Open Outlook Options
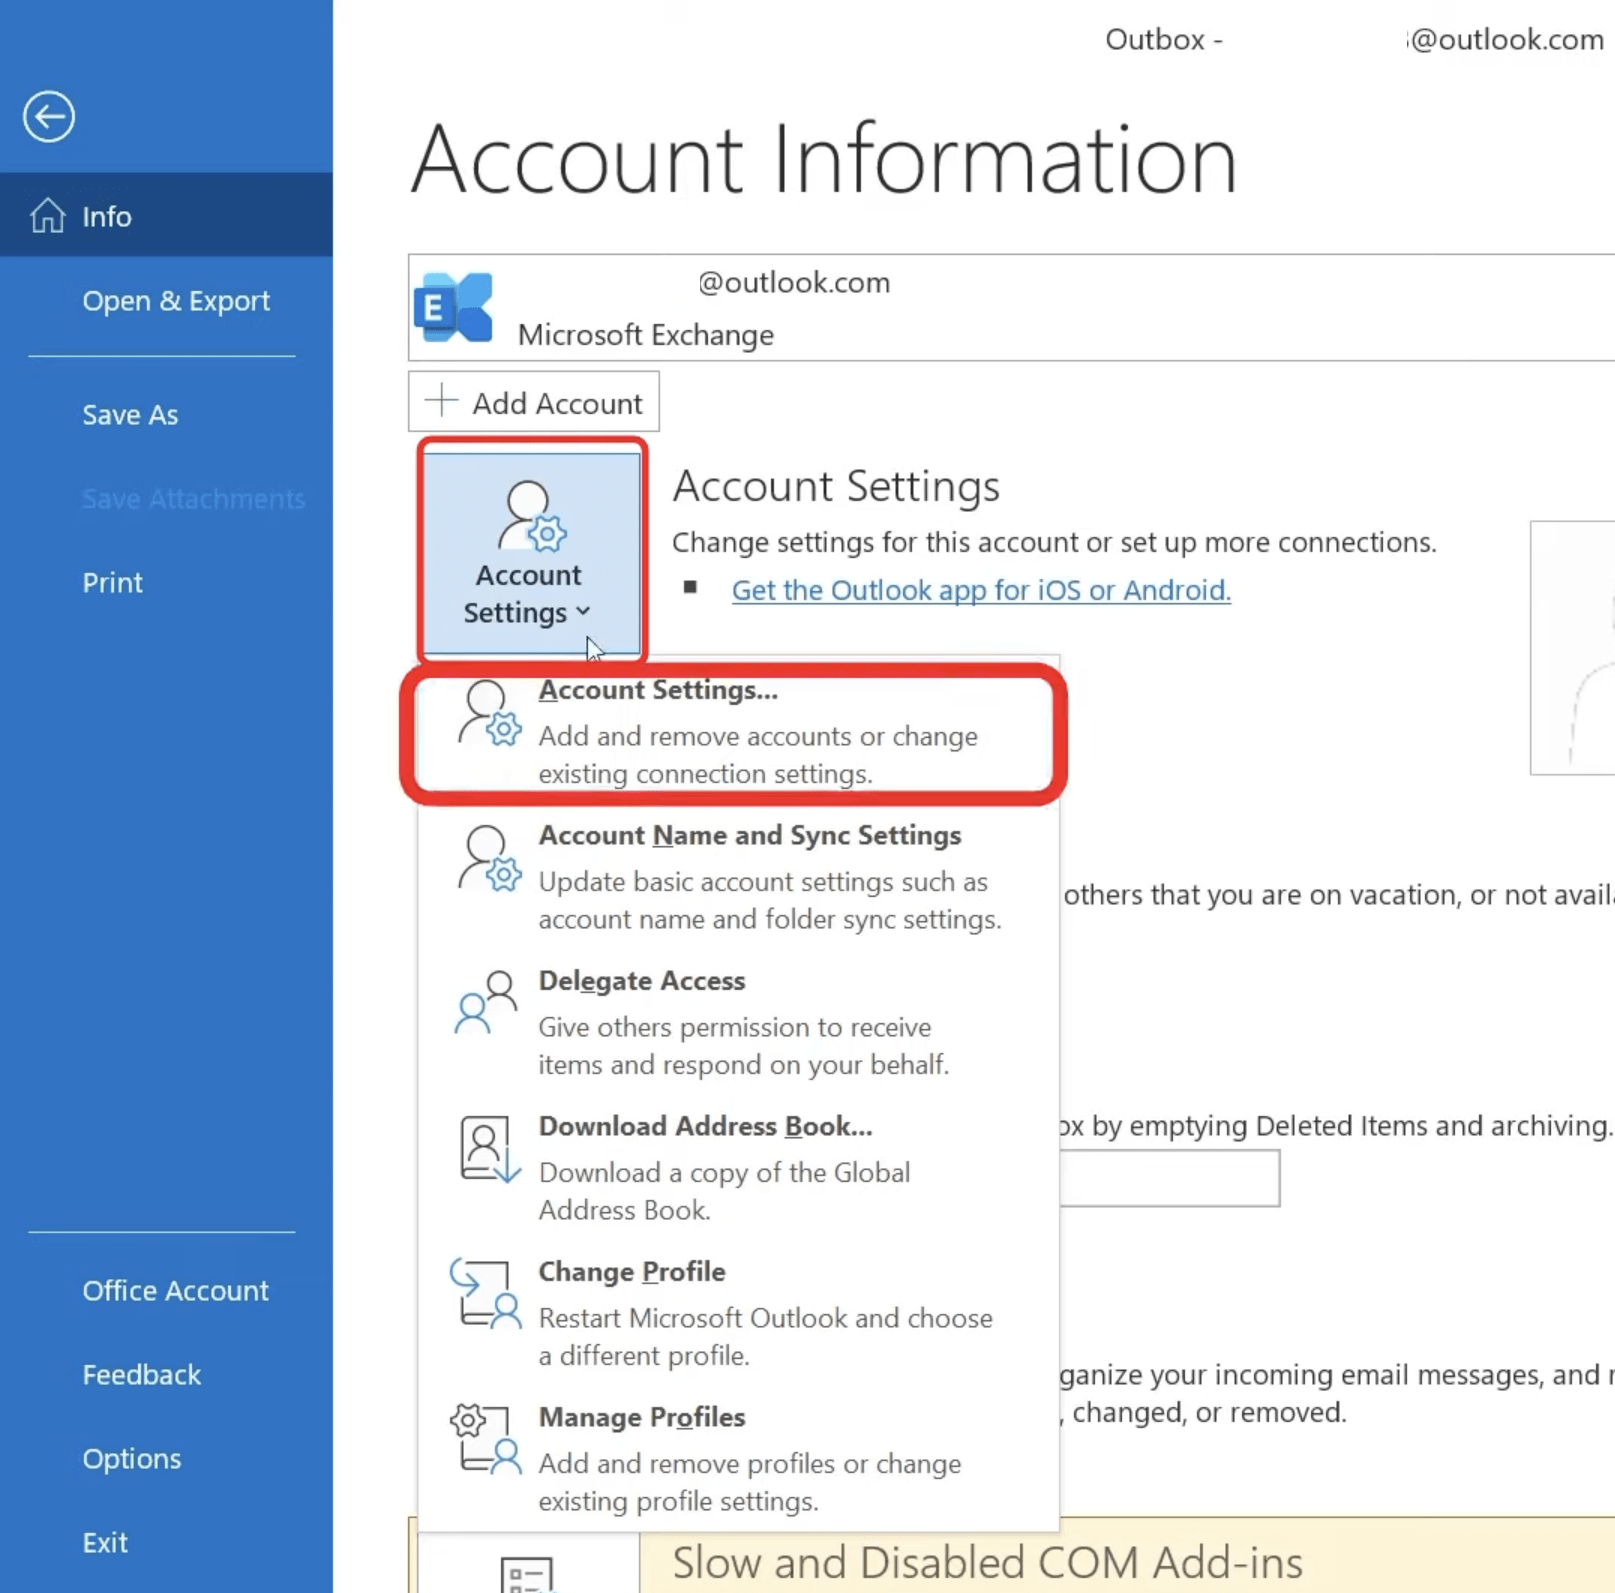Screen dimensions: 1615x1593 (x=131, y=1458)
